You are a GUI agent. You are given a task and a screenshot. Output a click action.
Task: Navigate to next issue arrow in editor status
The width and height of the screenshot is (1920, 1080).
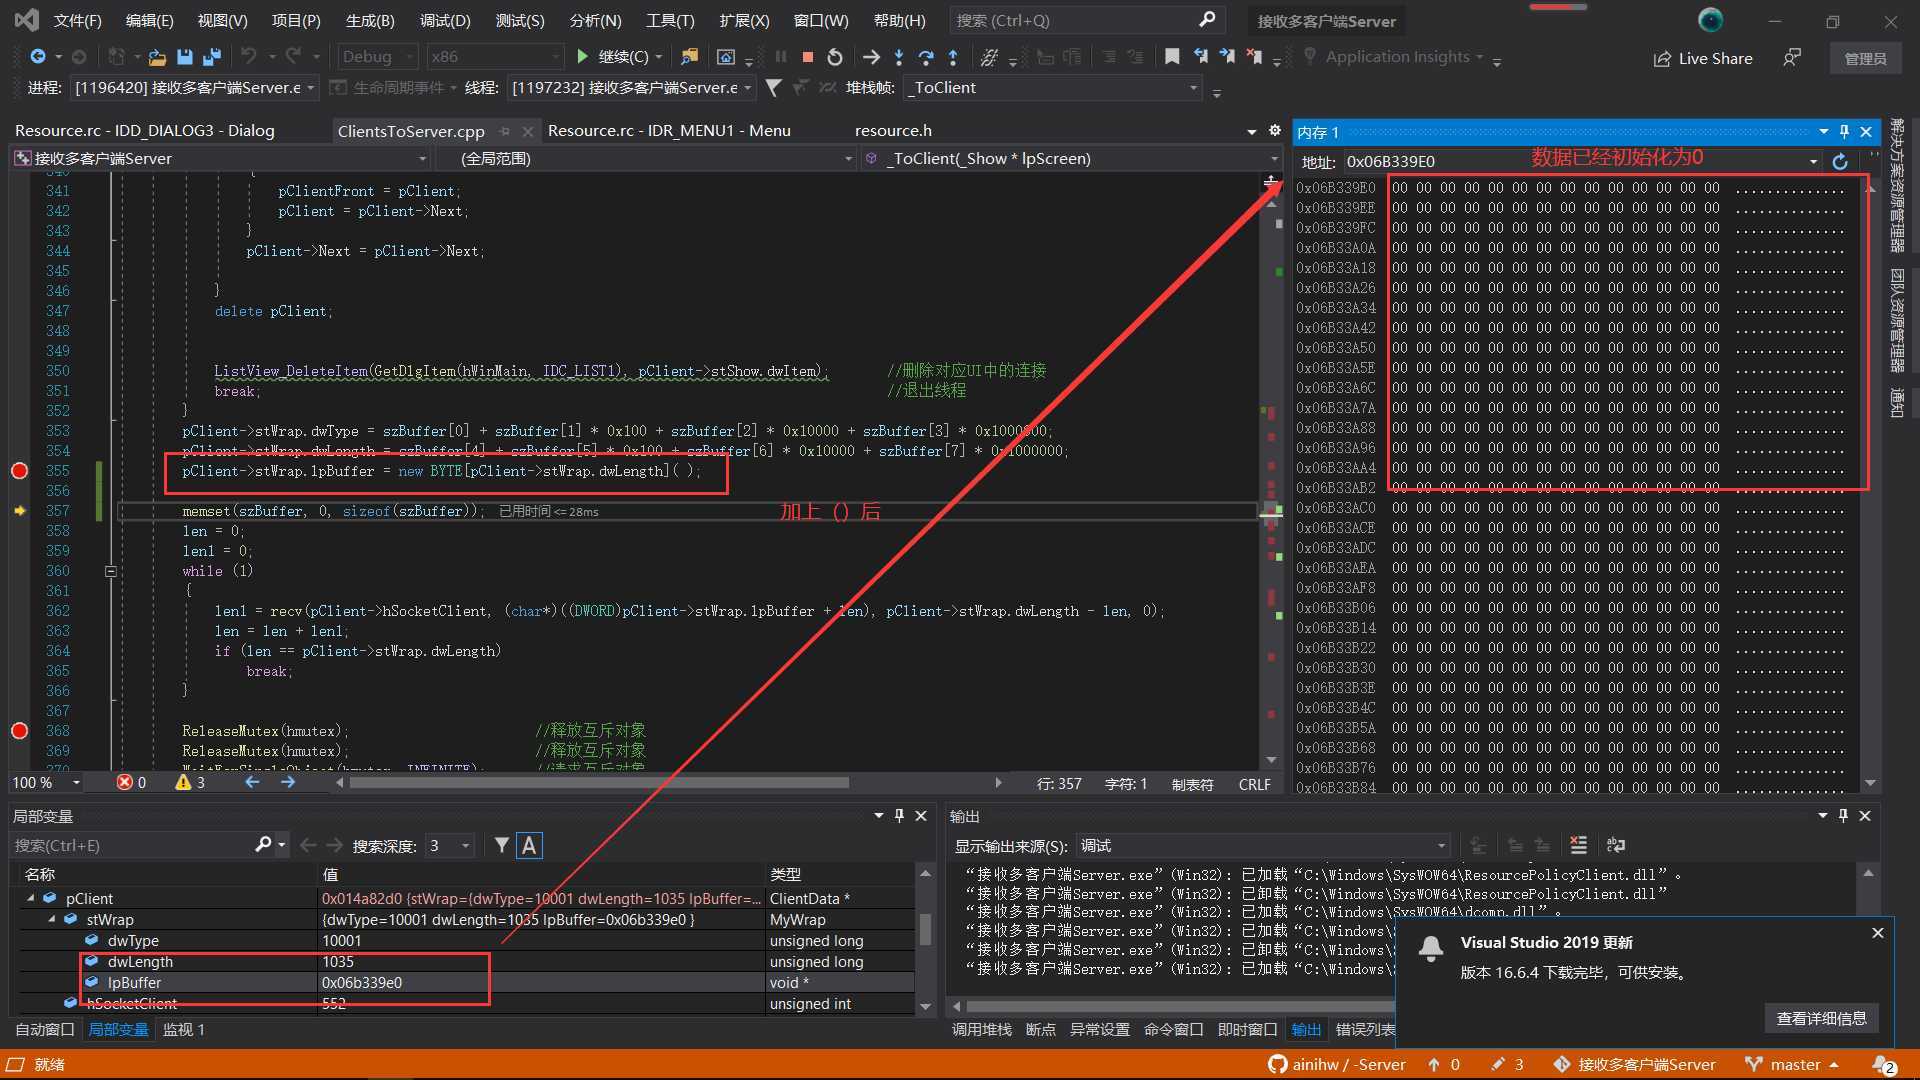click(288, 782)
